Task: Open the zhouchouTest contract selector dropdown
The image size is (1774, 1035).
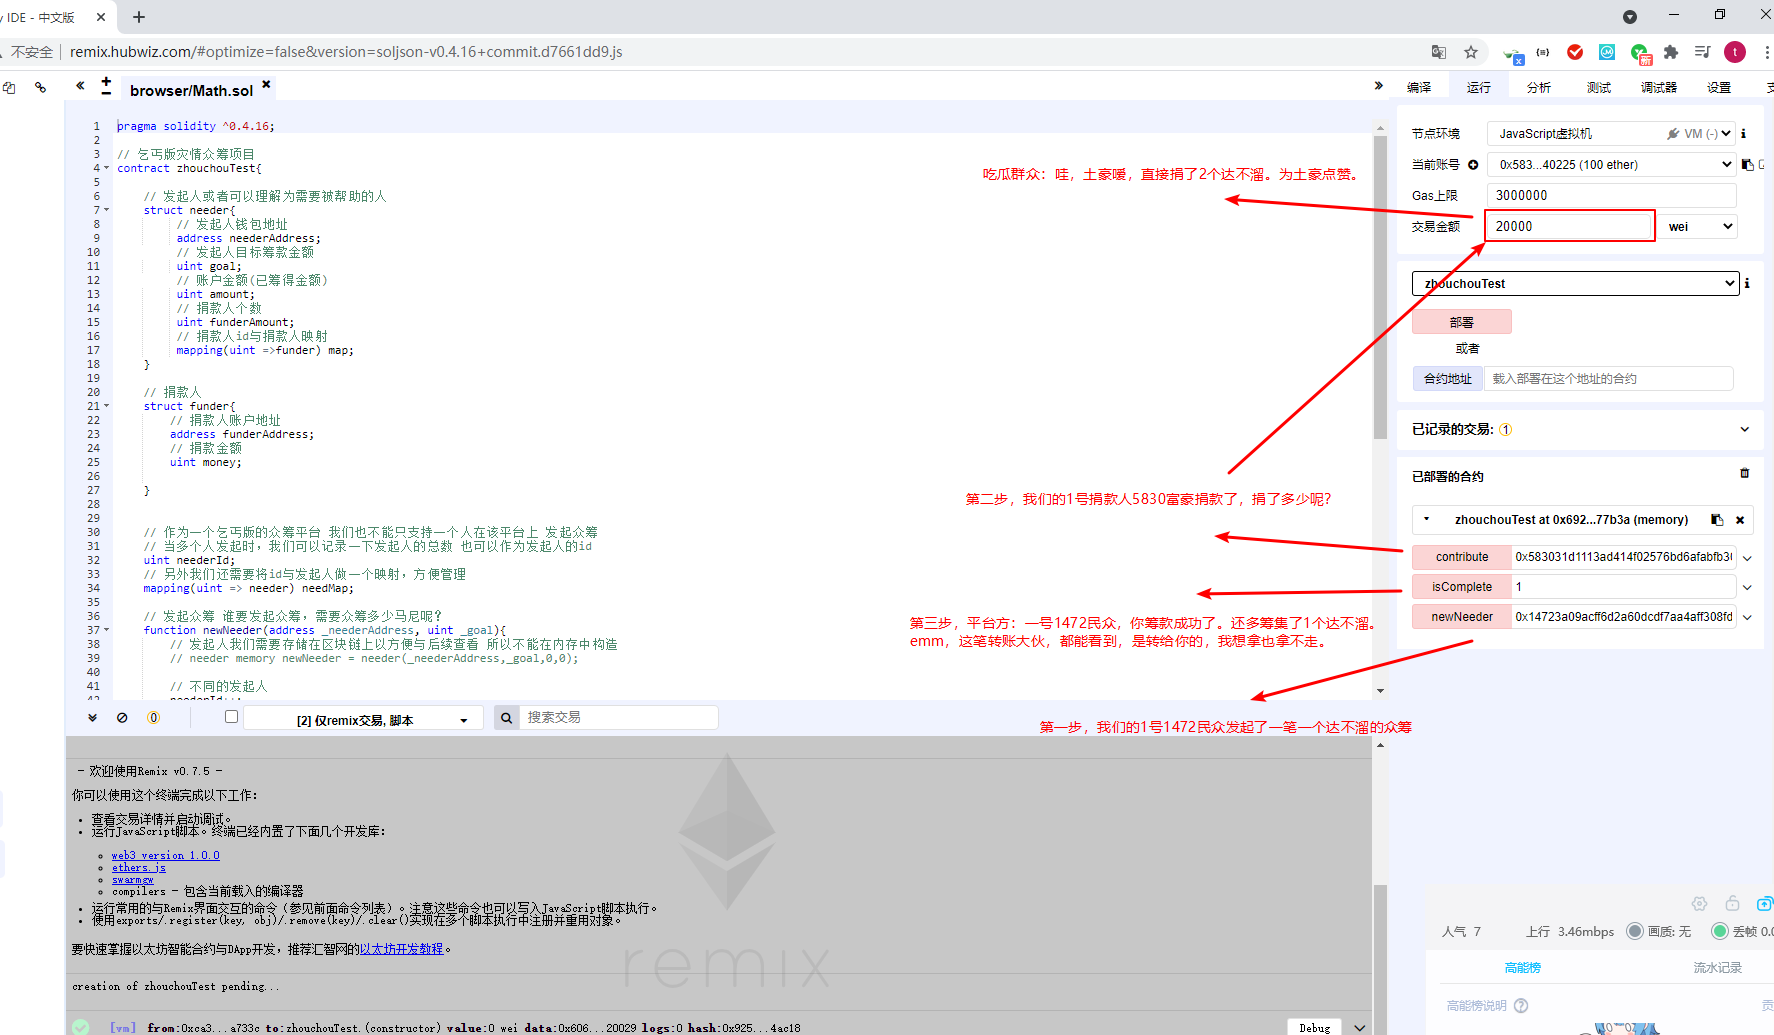Action: coord(1575,284)
